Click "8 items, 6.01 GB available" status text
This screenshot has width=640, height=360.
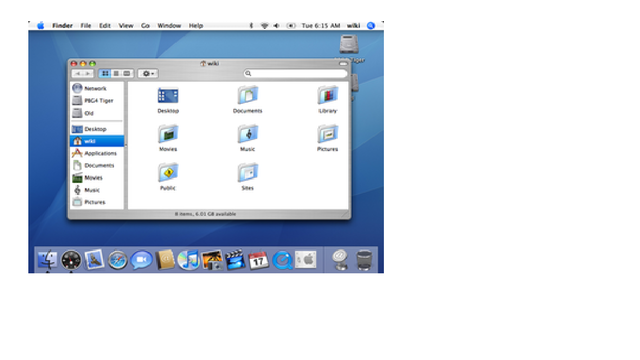point(205,214)
